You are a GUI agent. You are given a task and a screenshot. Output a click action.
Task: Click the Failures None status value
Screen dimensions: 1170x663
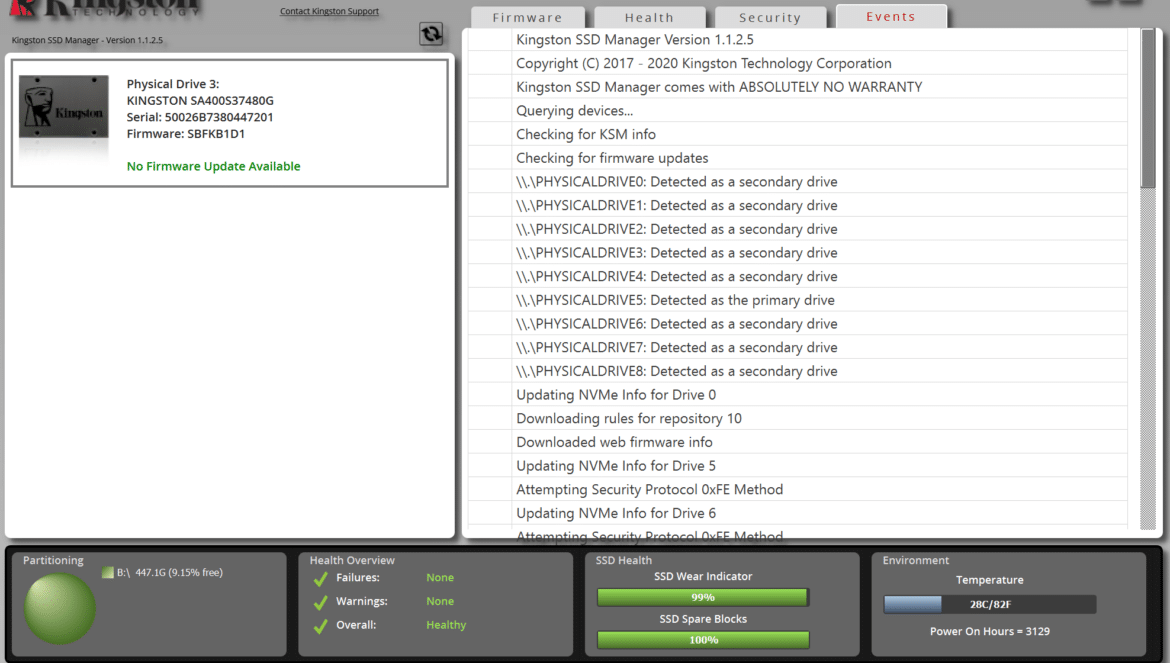(x=440, y=578)
